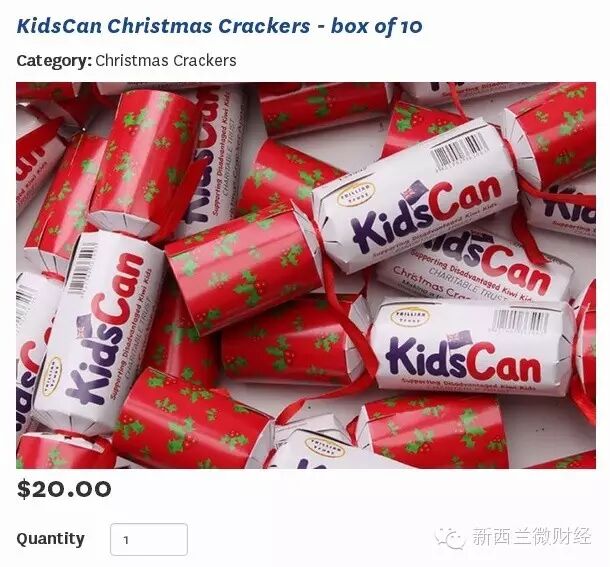
Task: Click the gold oval seal on the left vertical cracker
Action: (51, 376)
